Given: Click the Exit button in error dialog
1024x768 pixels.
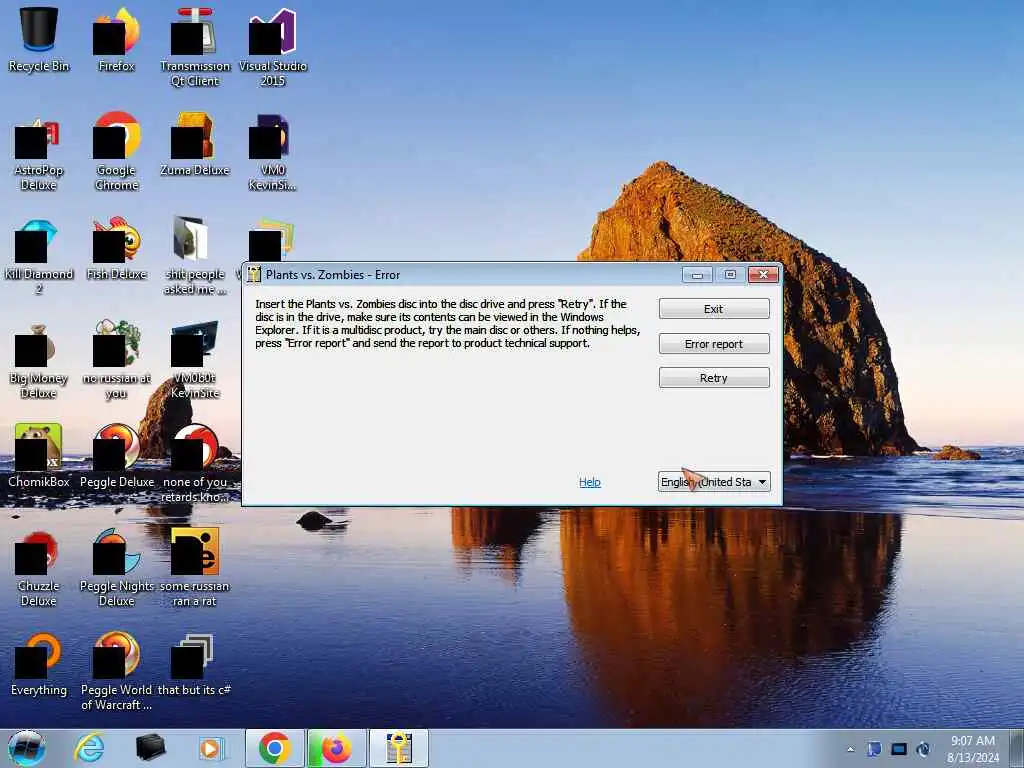Looking at the screenshot, I should pyautogui.click(x=714, y=309).
